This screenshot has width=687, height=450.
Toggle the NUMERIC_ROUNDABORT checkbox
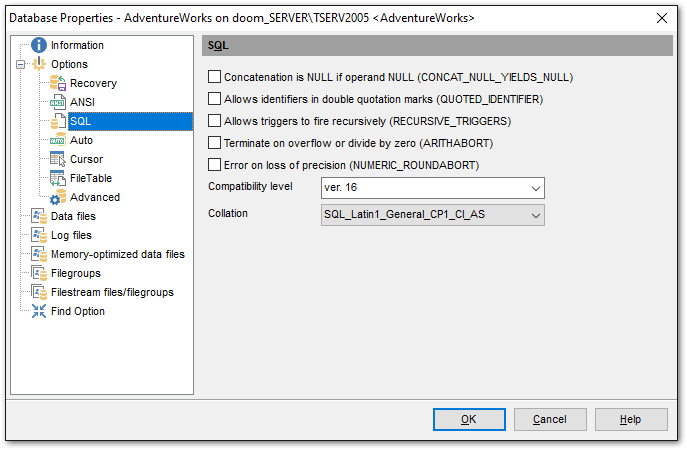tap(214, 165)
